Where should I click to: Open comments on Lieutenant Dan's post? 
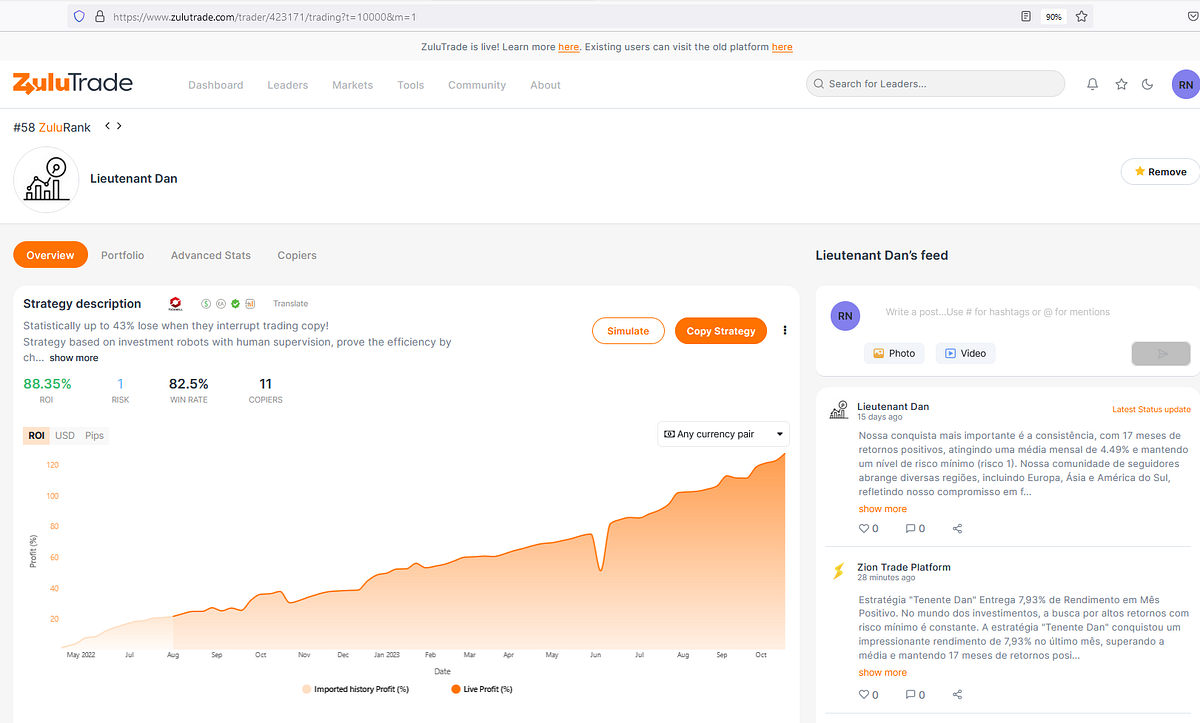(x=910, y=528)
